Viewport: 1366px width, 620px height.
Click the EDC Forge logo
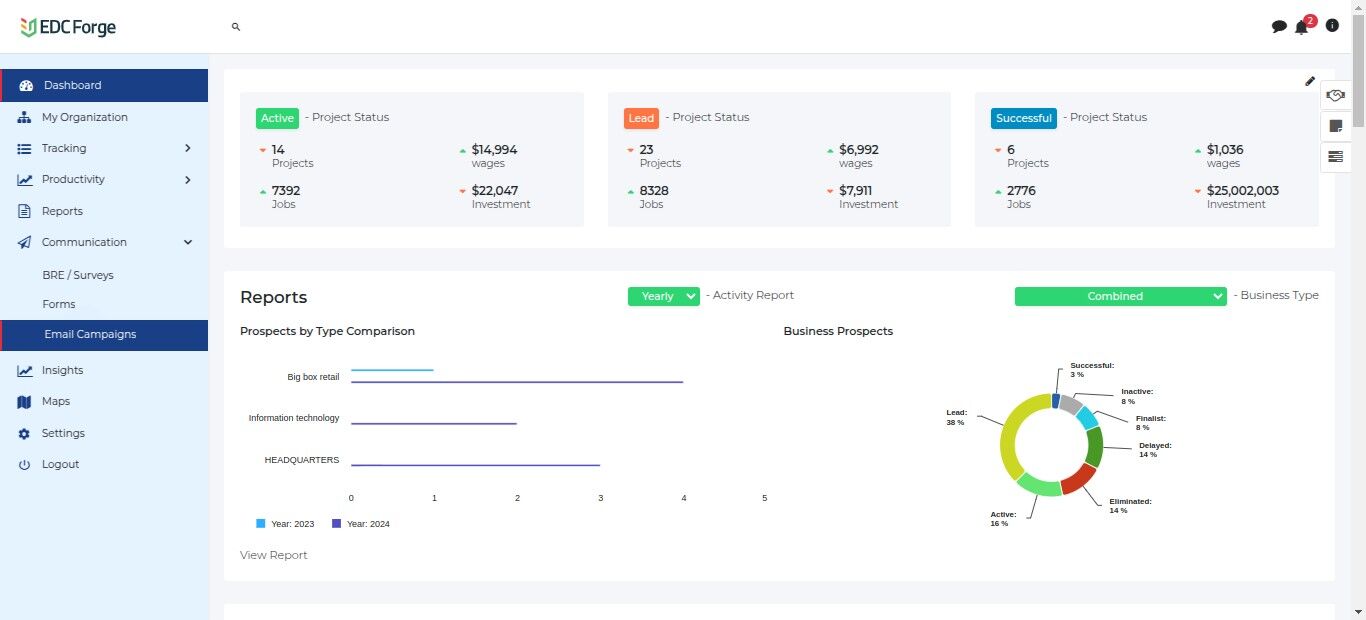(x=68, y=27)
